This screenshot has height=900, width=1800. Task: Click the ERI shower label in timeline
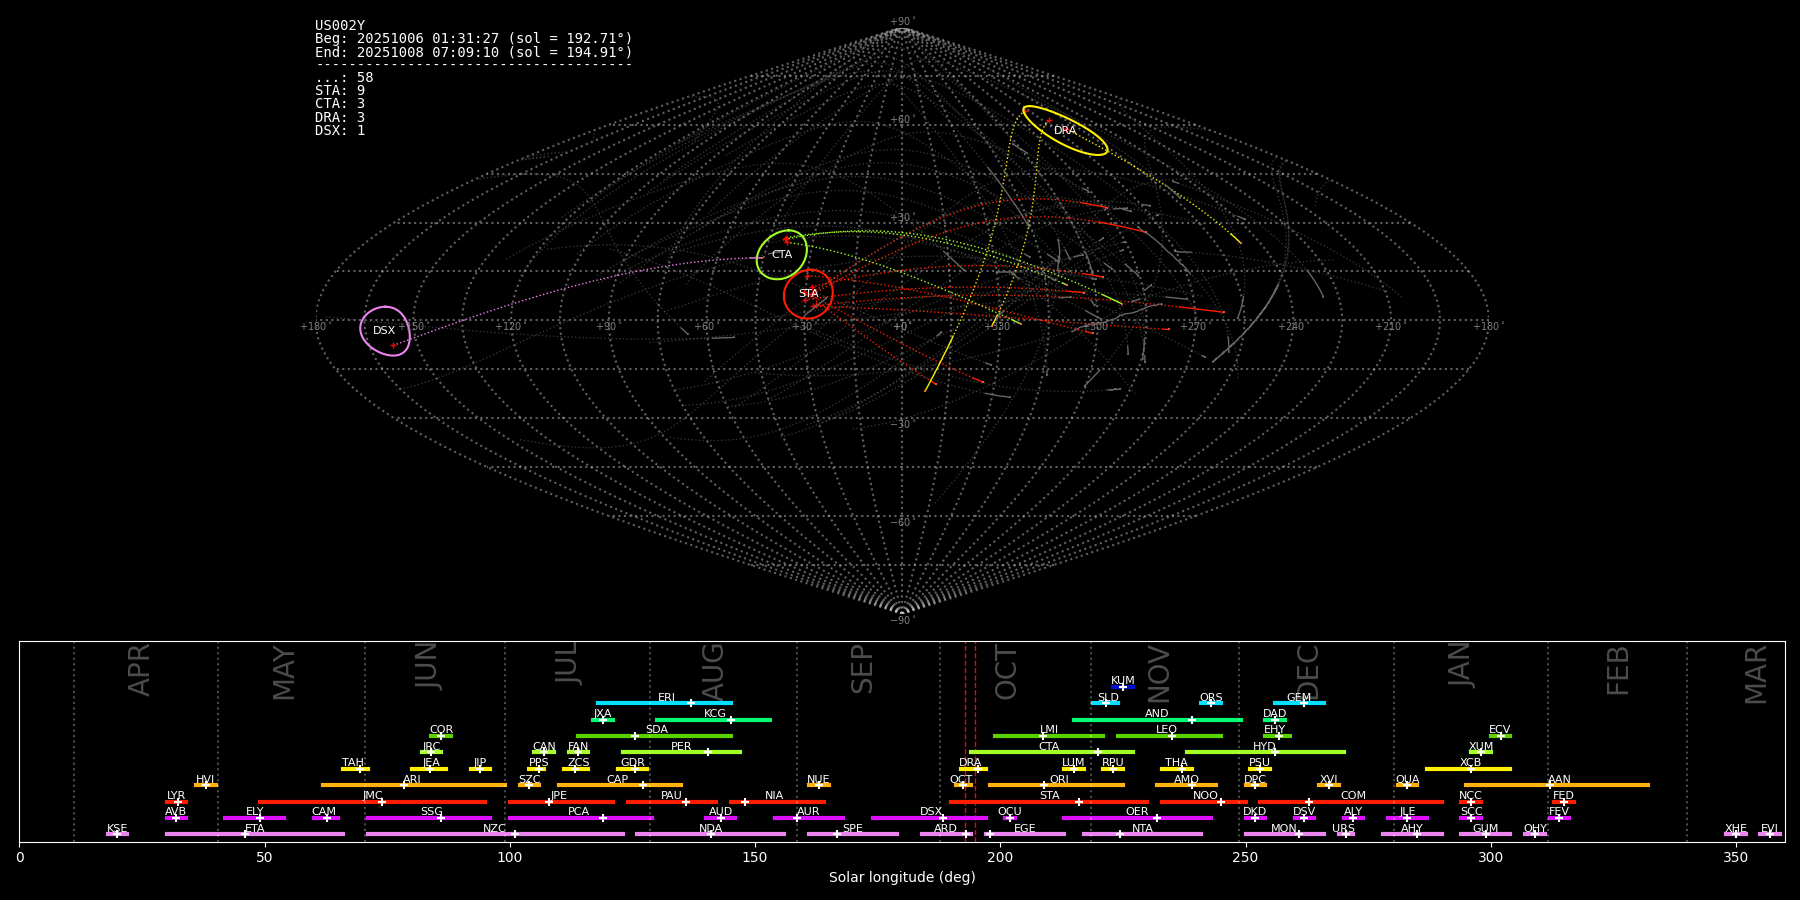coord(666,698)
